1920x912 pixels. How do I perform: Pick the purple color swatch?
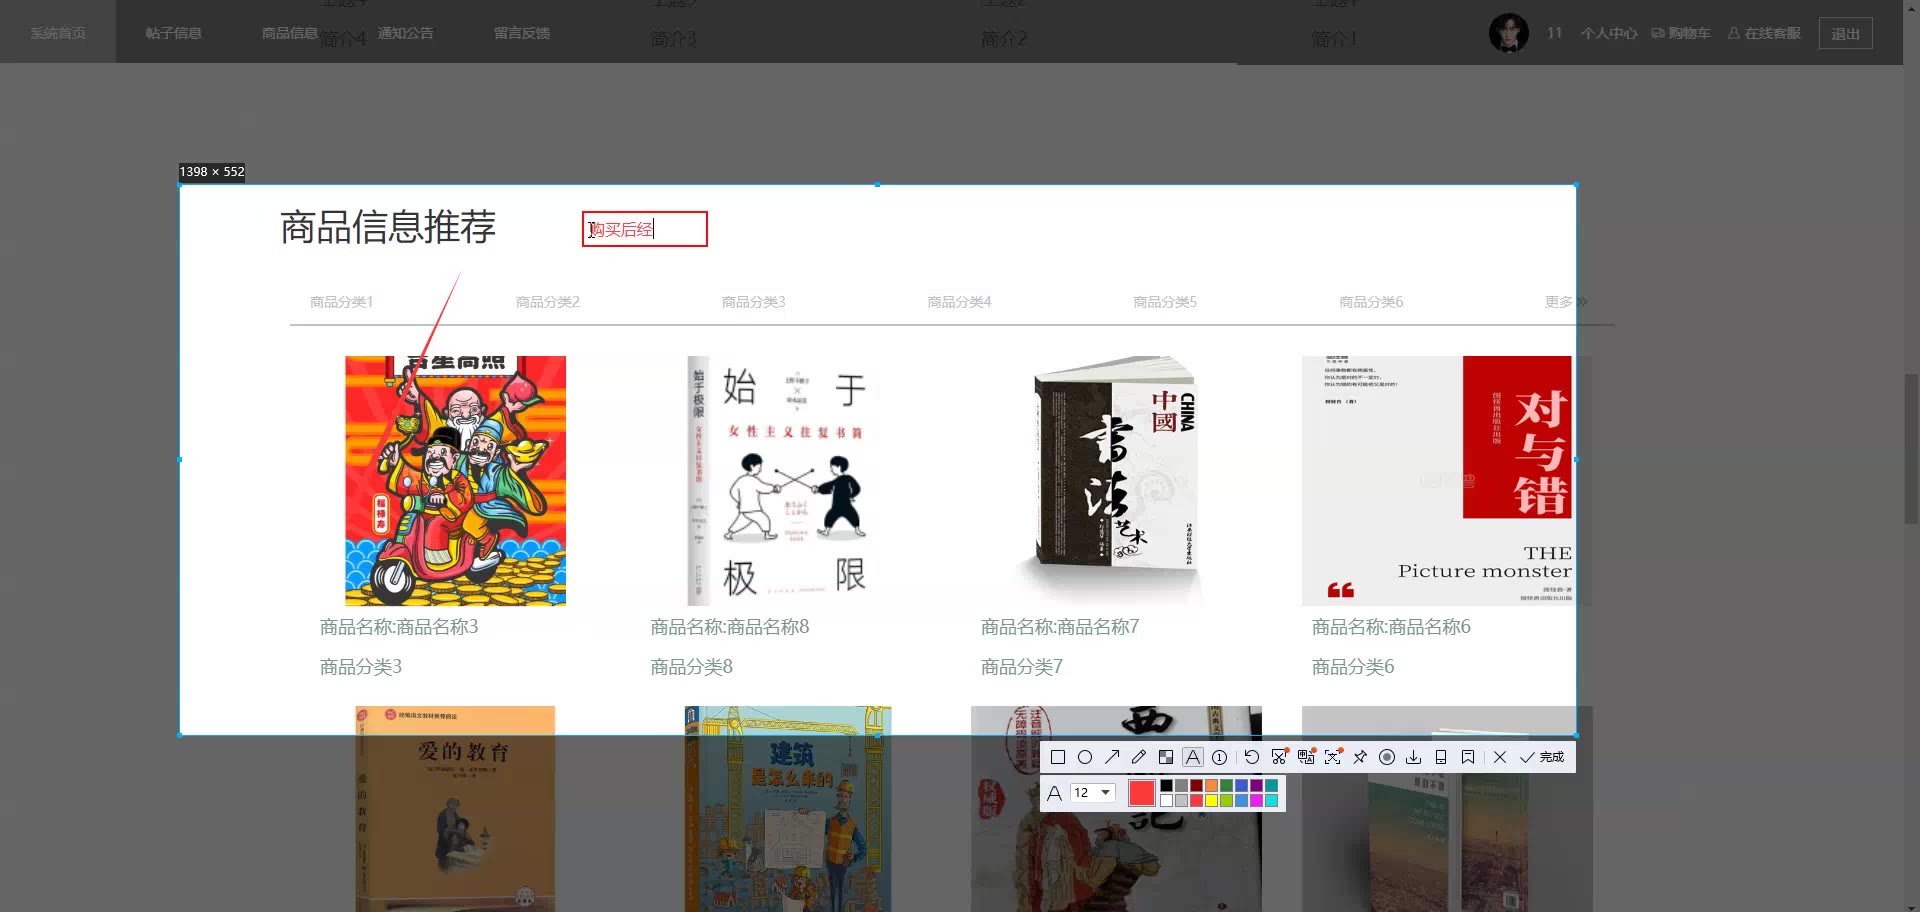tap(1256, 786)
